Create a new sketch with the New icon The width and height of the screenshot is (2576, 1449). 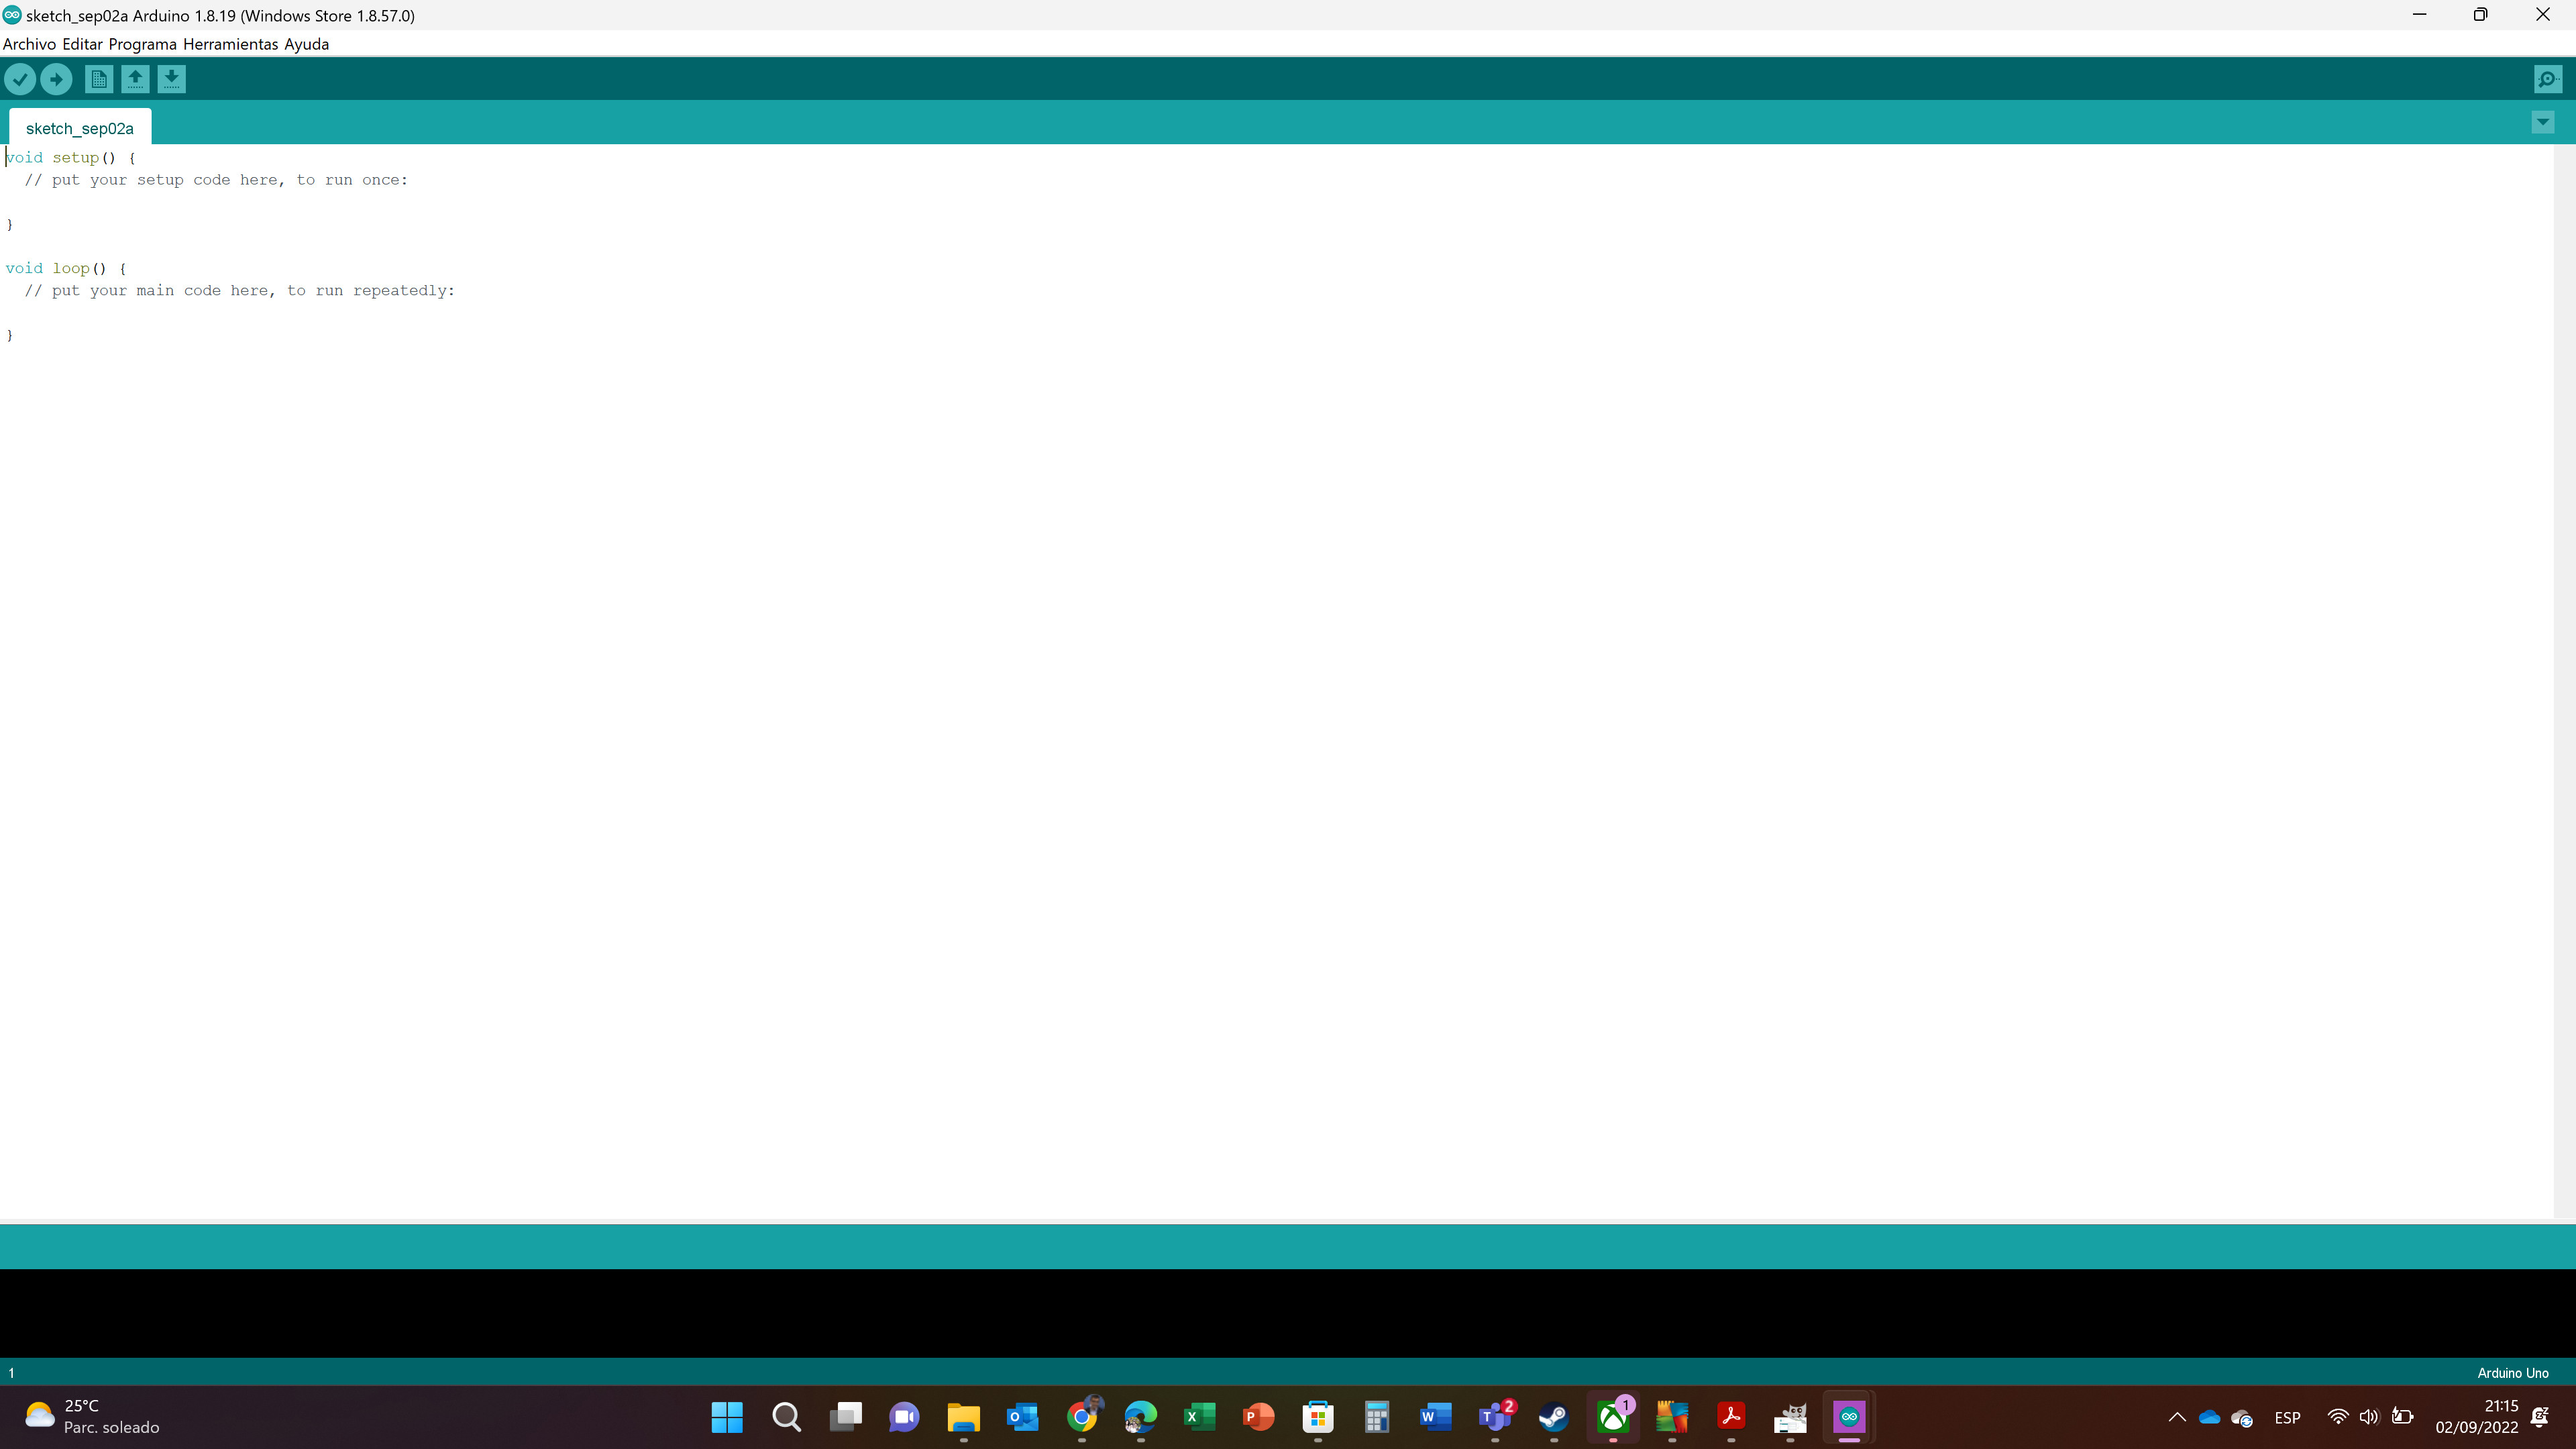click(x=98, y=79)
